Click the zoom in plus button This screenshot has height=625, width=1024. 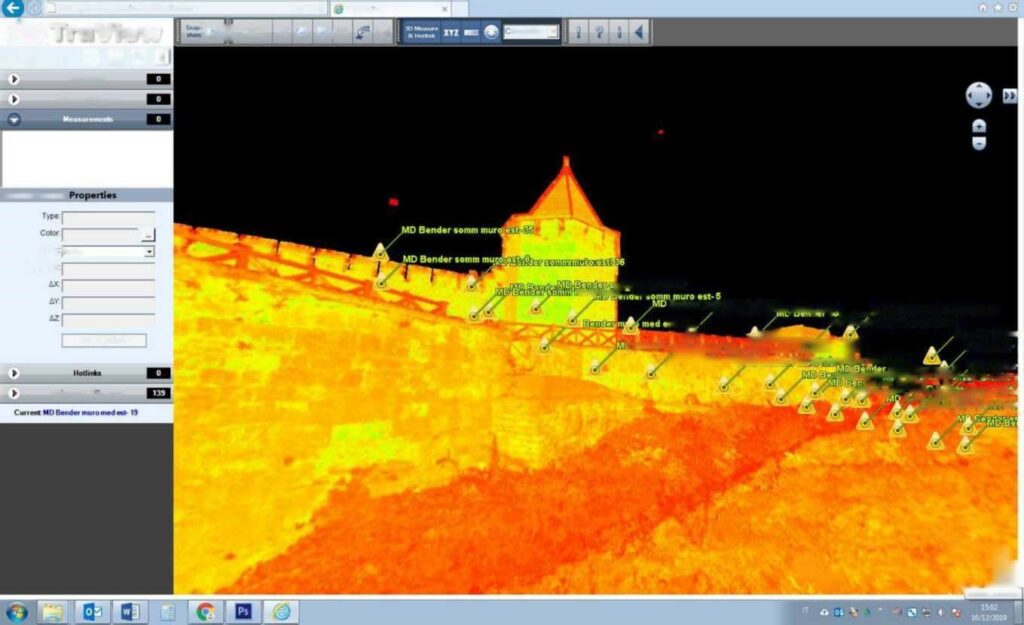(x=979, y=127)
